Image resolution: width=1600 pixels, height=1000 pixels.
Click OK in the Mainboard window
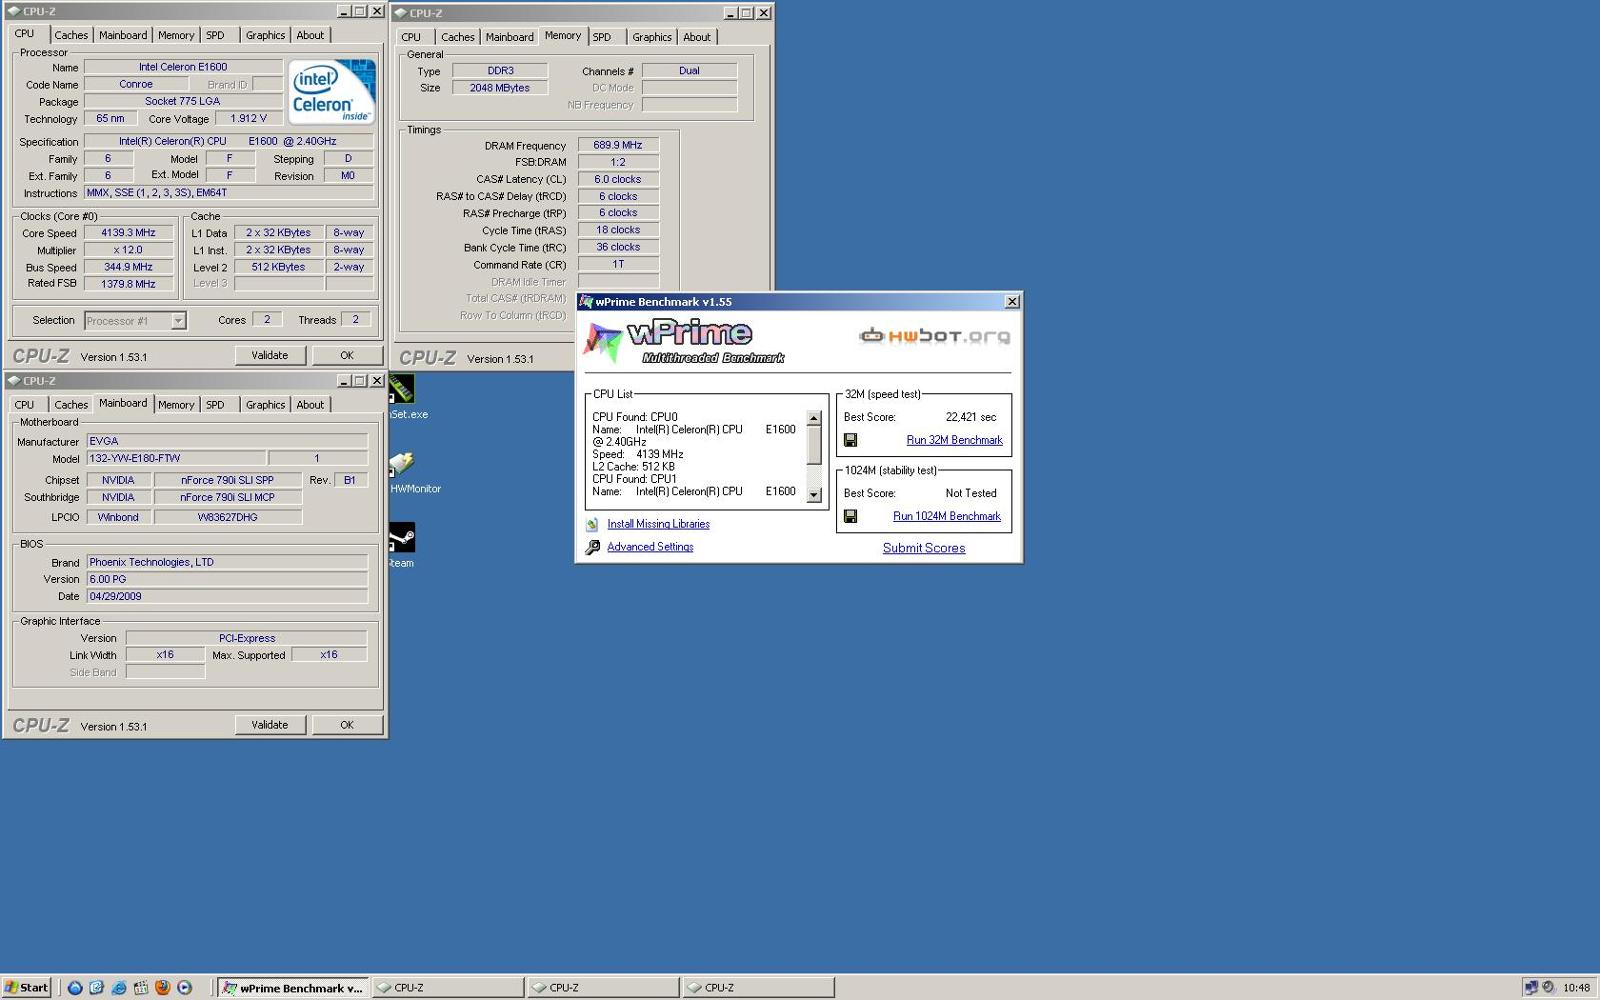[347, 725]
